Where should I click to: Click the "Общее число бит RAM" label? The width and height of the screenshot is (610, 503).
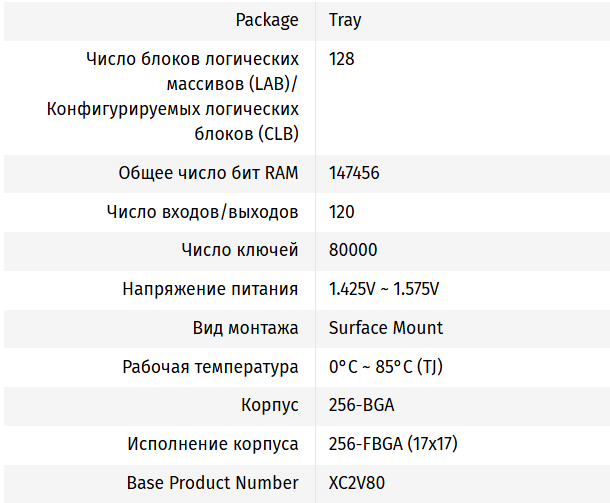[208, 173]
